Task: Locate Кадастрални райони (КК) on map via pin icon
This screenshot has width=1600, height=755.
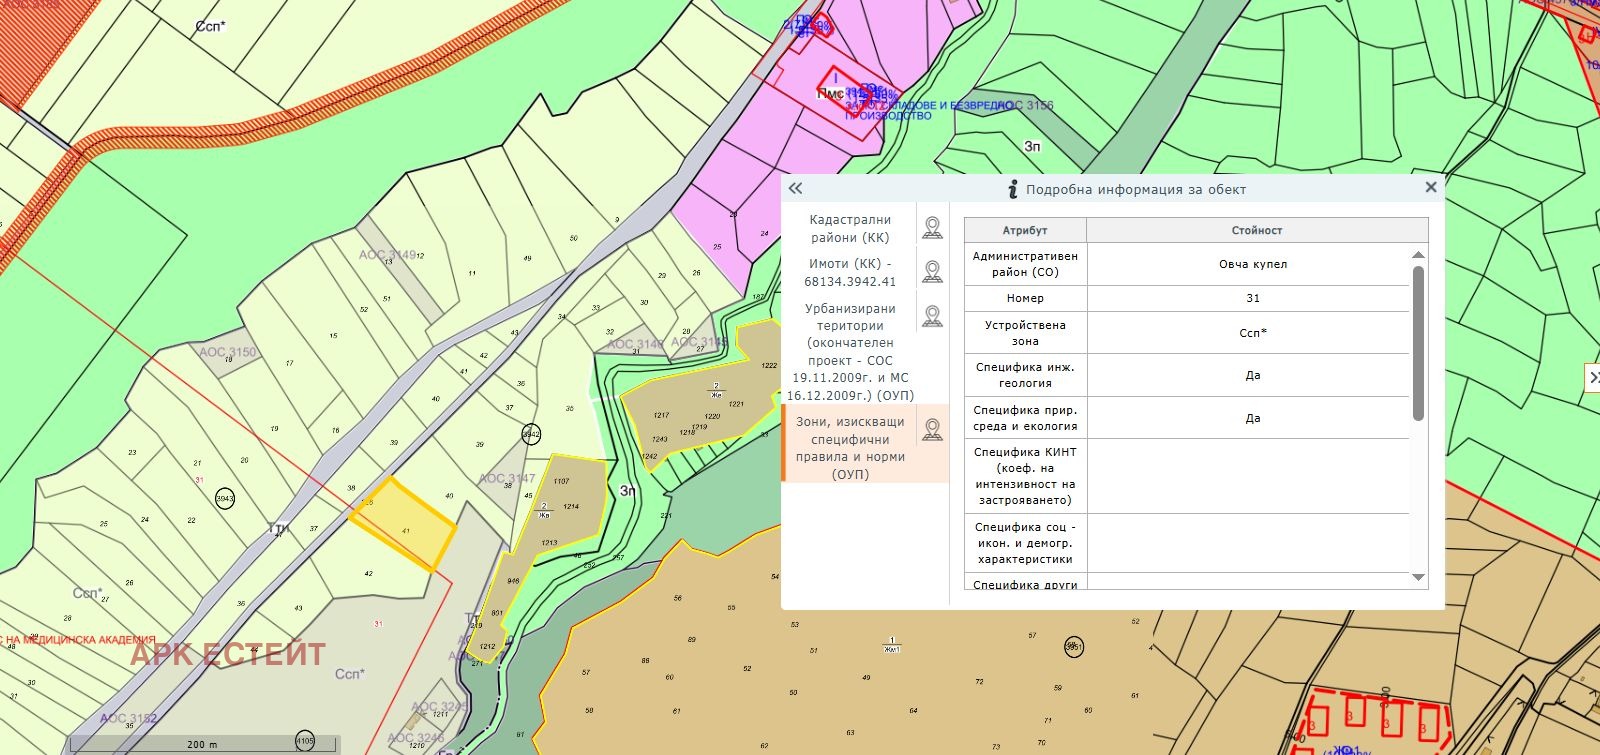Action: coord(932,228)
